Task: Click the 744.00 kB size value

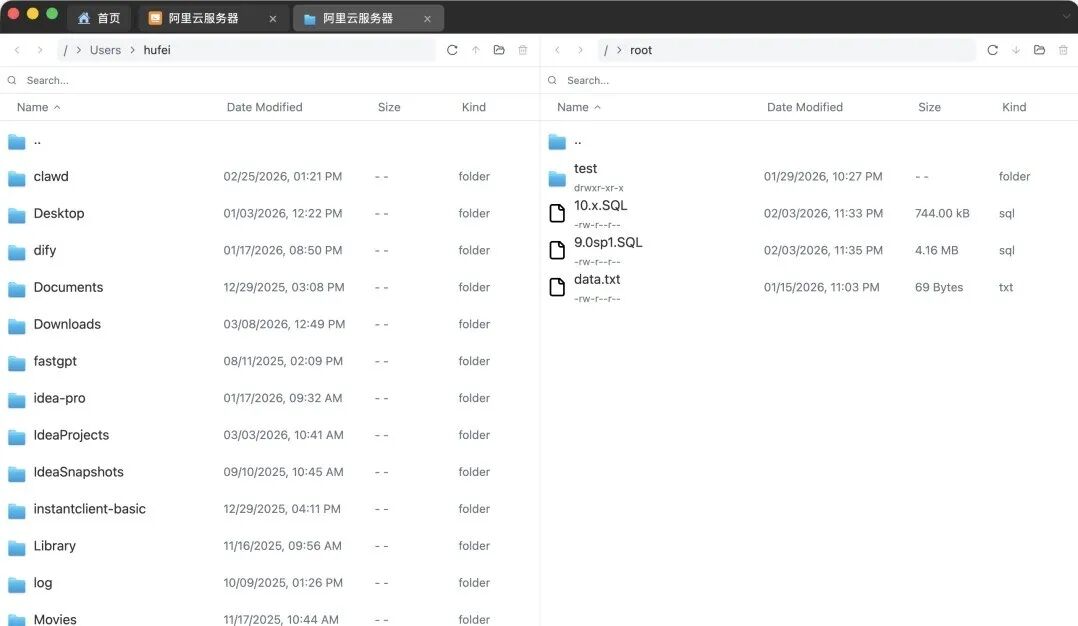Action: 942,214
